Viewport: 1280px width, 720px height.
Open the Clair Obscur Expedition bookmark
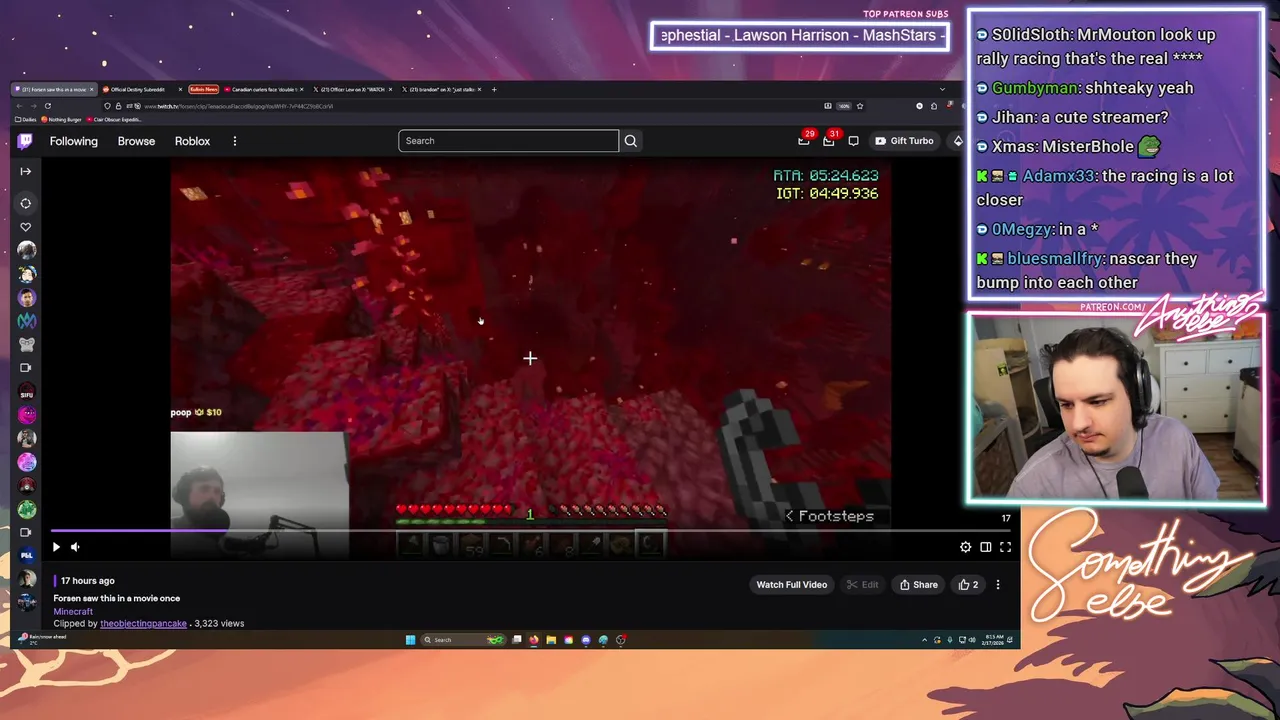pos(115,119)
